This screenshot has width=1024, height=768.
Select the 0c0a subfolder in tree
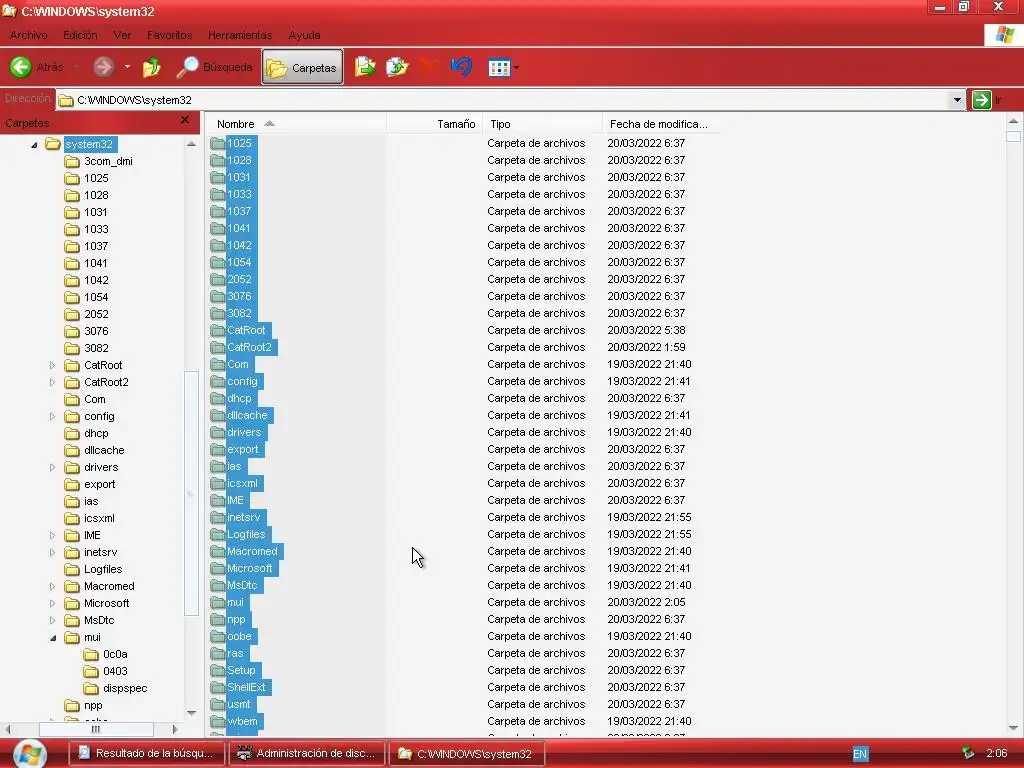pos(115,654)
